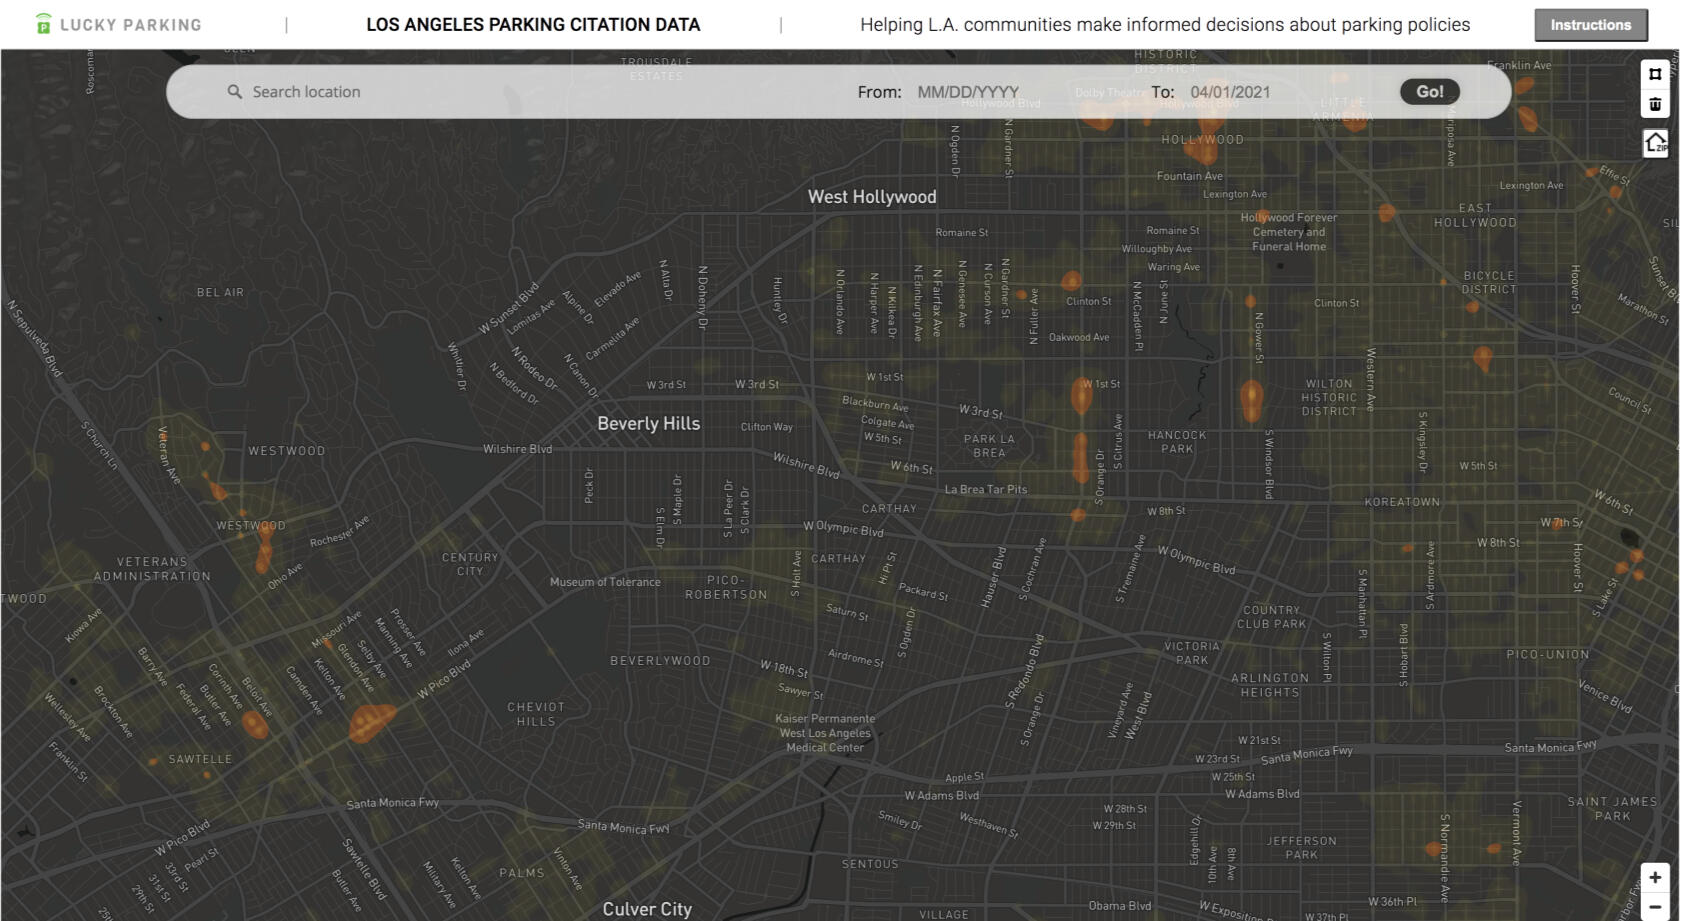This screenshot has width=1683, height=921.
Task: Click the Beverly Hills map label
Action: click(648, 423)
